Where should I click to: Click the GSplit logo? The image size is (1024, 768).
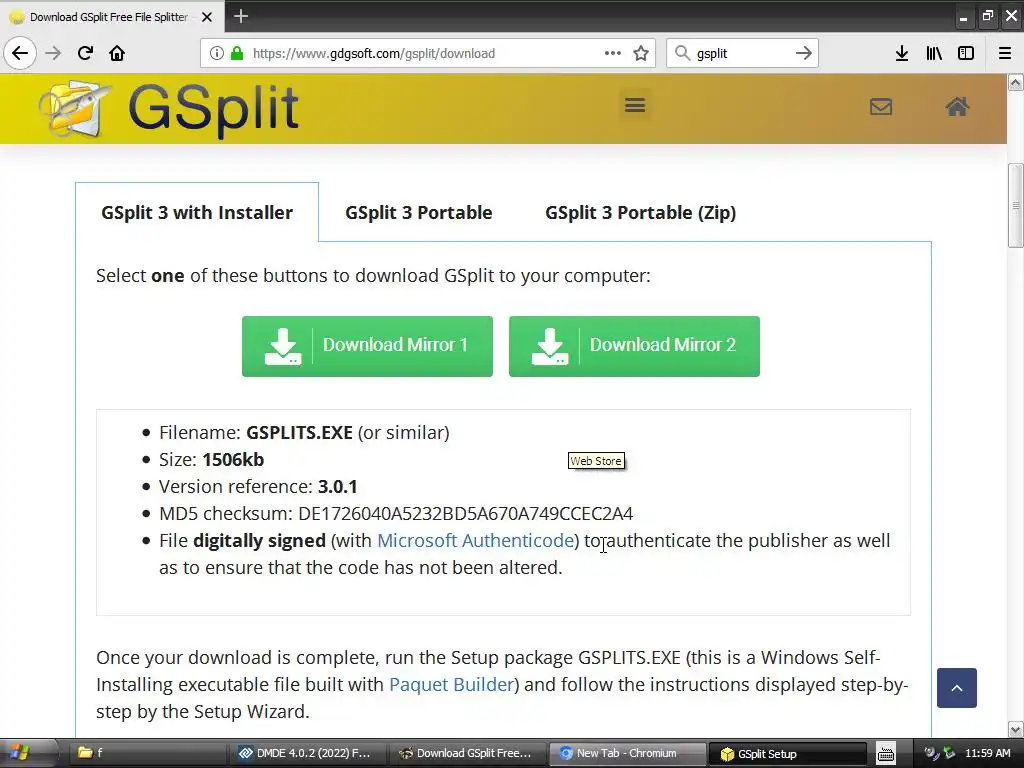click(168, 110)
